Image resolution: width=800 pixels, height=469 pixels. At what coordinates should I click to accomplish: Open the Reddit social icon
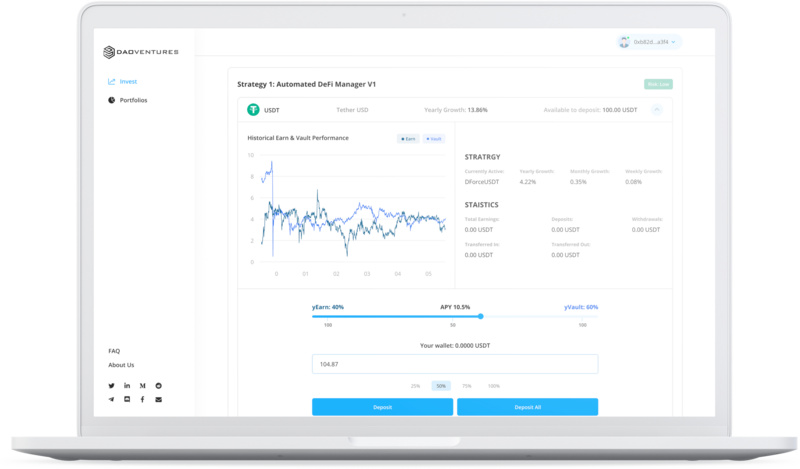pyautogui.click(x=159, y=386)
